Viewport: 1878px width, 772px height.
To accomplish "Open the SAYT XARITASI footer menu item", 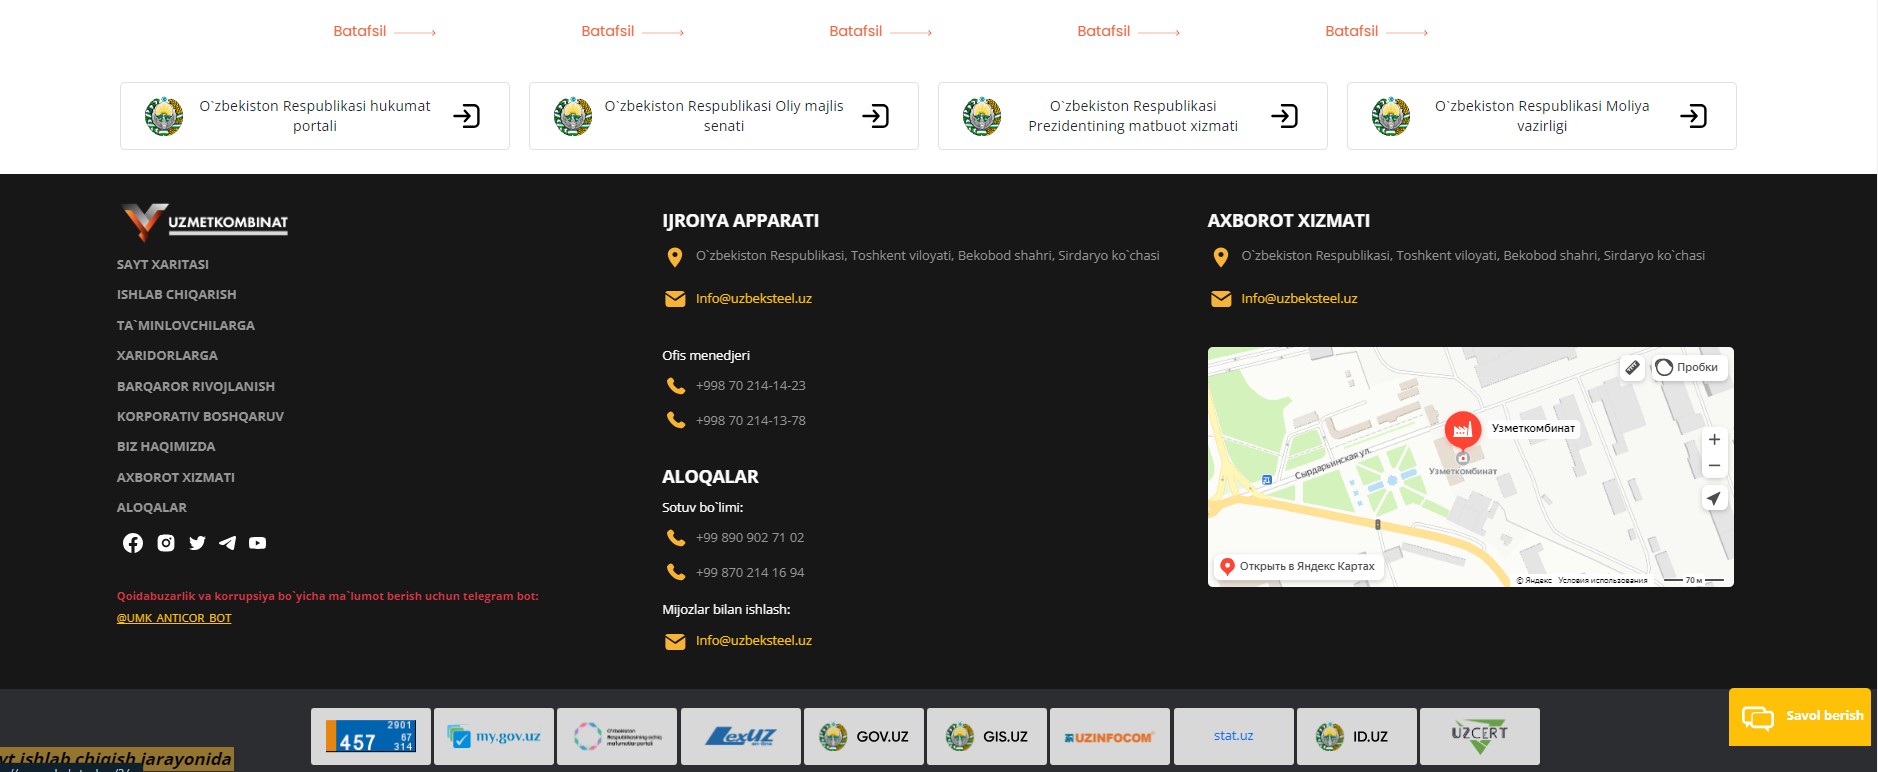I will (x=163, y=265).
